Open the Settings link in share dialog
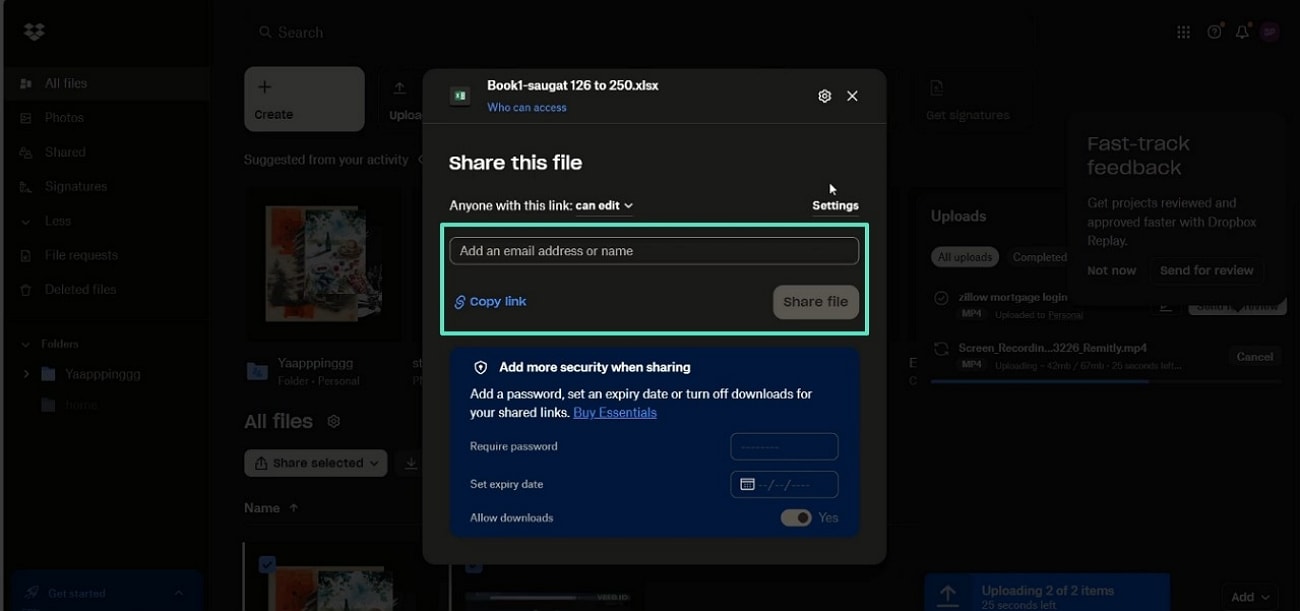 (835, 206)
